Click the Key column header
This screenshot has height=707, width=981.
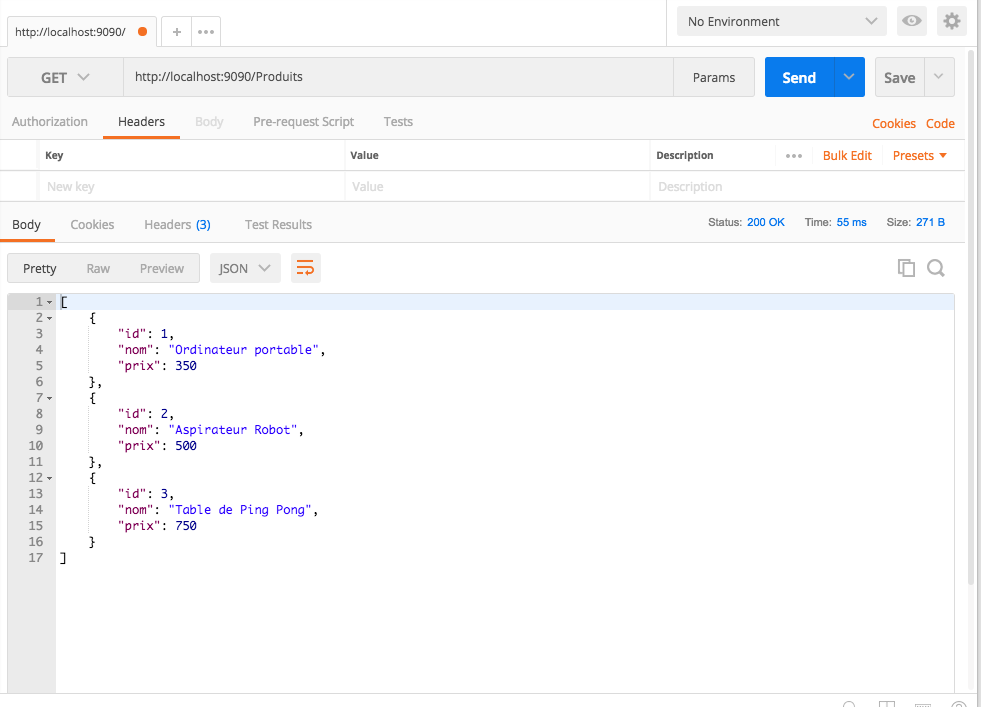[54, 155]
